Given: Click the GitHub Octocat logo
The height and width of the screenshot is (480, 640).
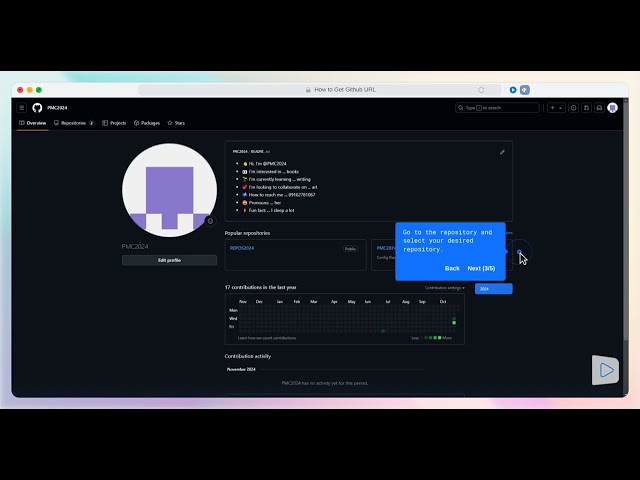Looking at the screenshot, I should [x=37, y=108].
